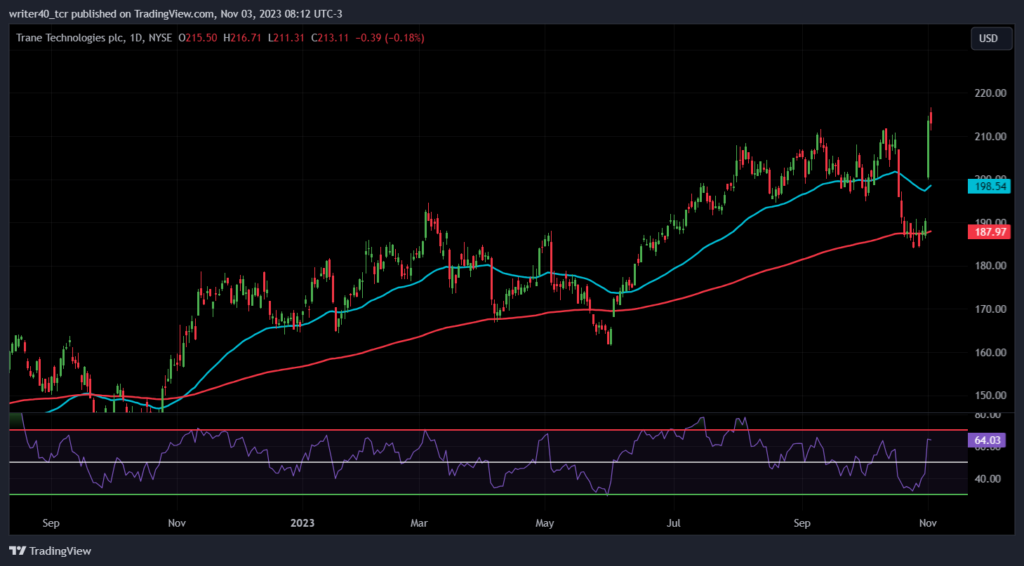Click the 220.00 price axis label
The height and width of the screenshot is (566, 1024).
click(990, 93)
